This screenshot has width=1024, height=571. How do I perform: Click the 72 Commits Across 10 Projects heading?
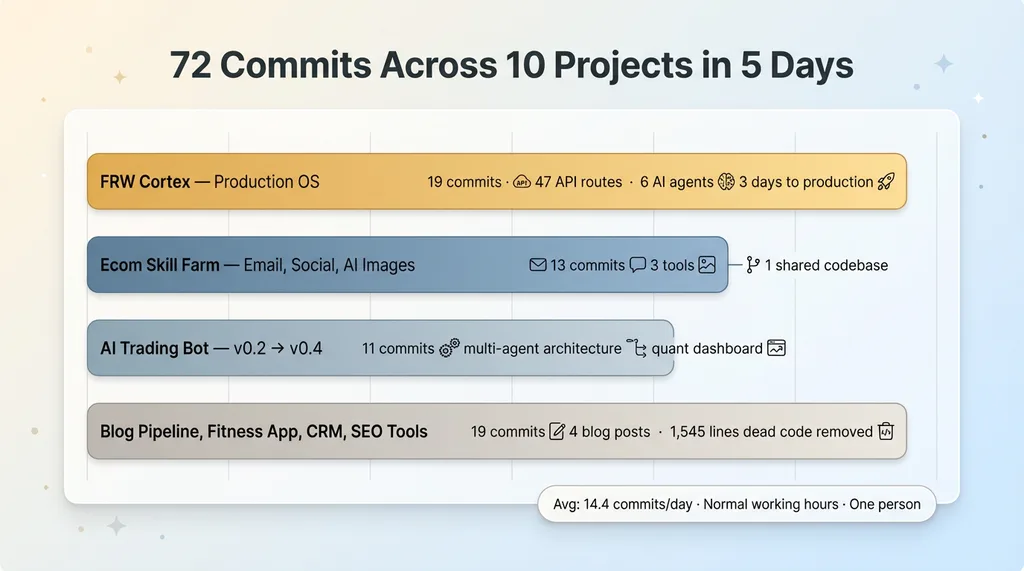tap(512, 65)
